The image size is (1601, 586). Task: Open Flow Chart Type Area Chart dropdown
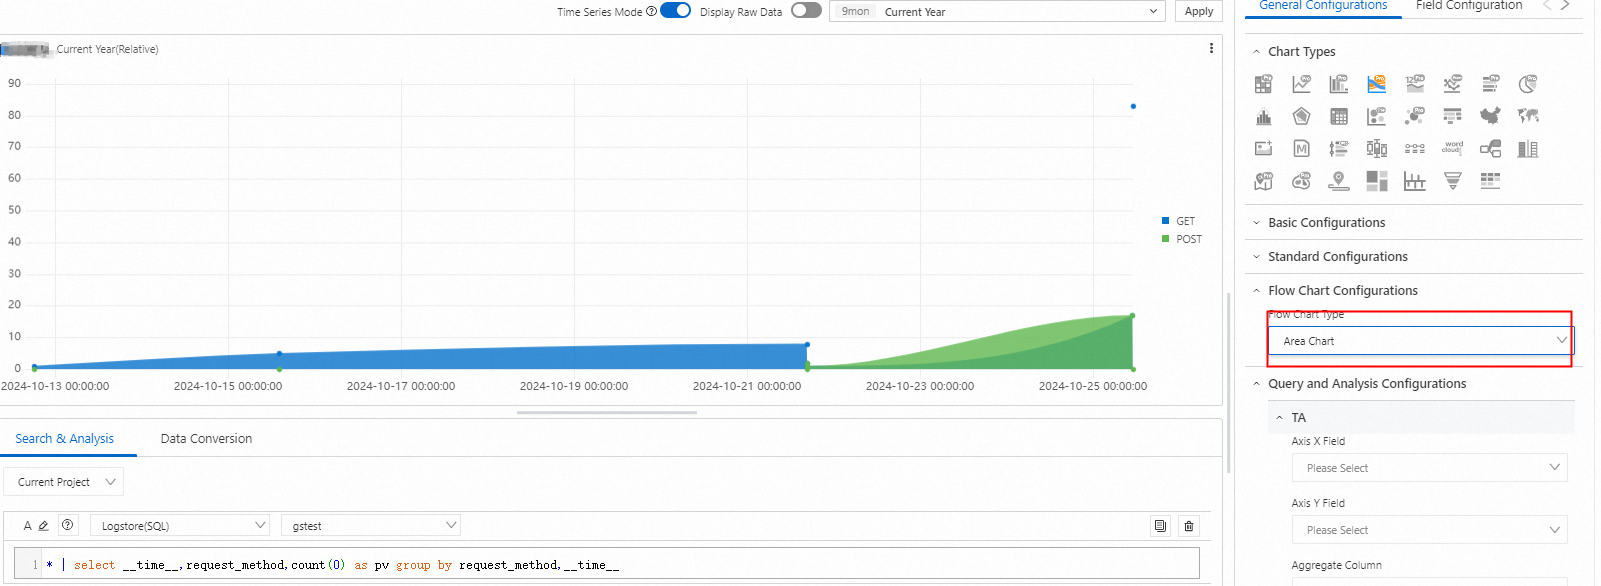pos(1420,341)
